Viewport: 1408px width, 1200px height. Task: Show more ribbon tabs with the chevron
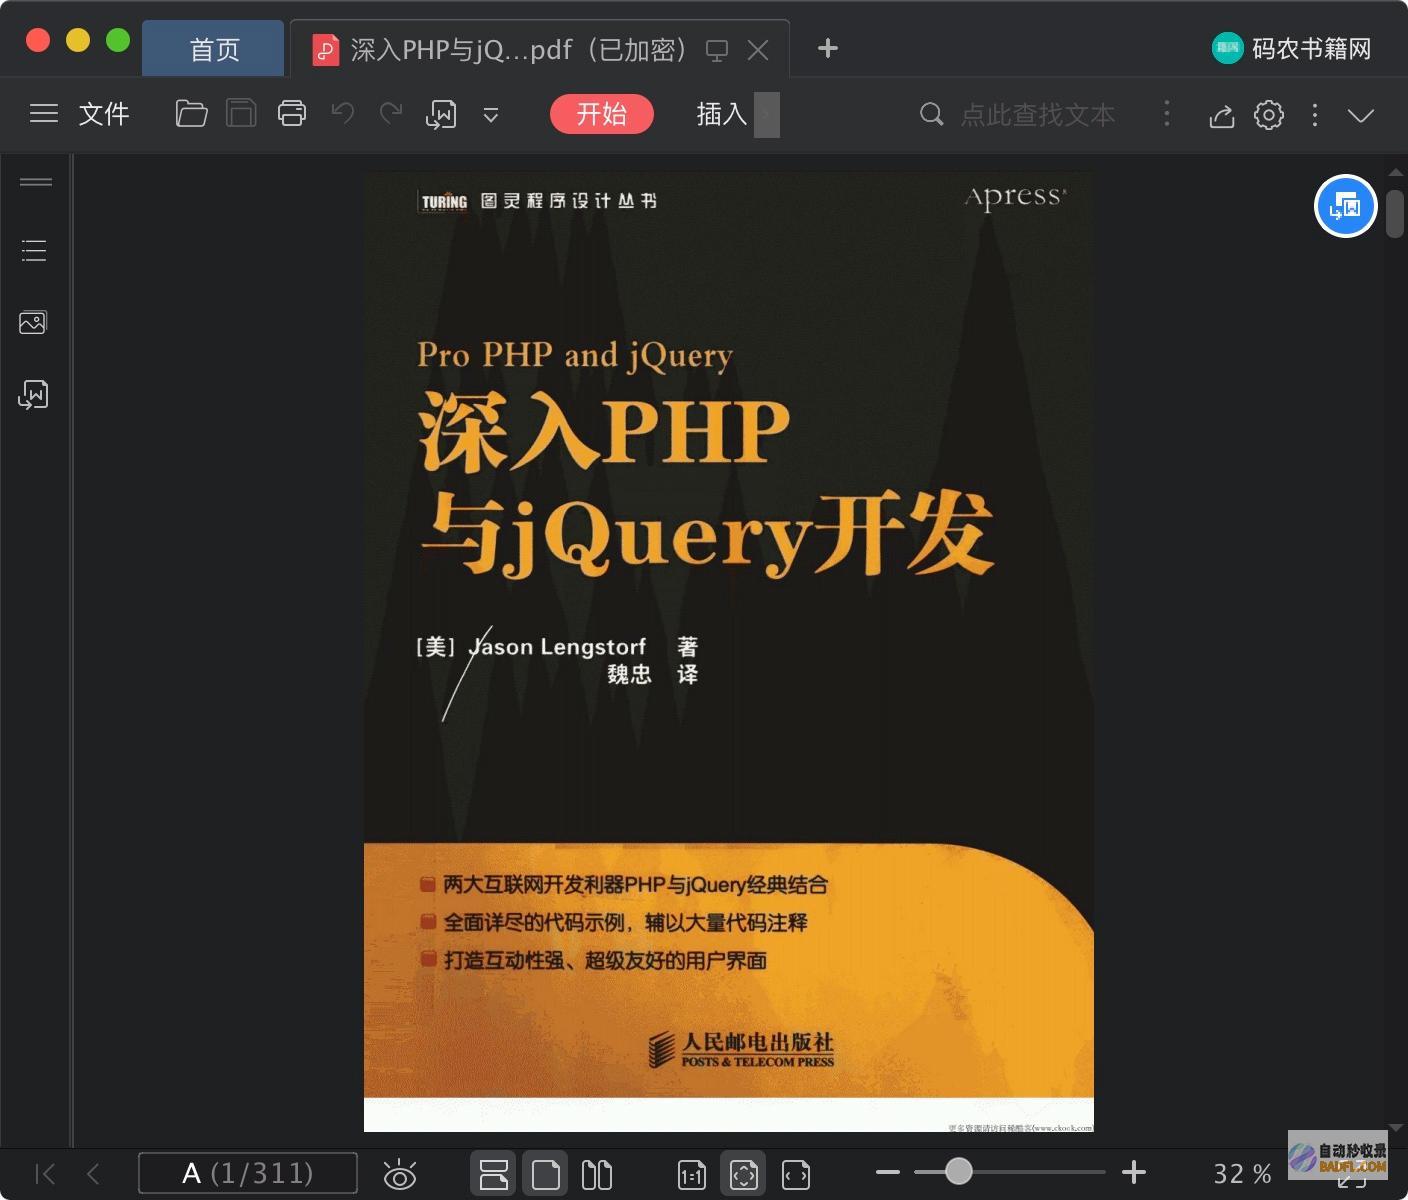[767, 114]
